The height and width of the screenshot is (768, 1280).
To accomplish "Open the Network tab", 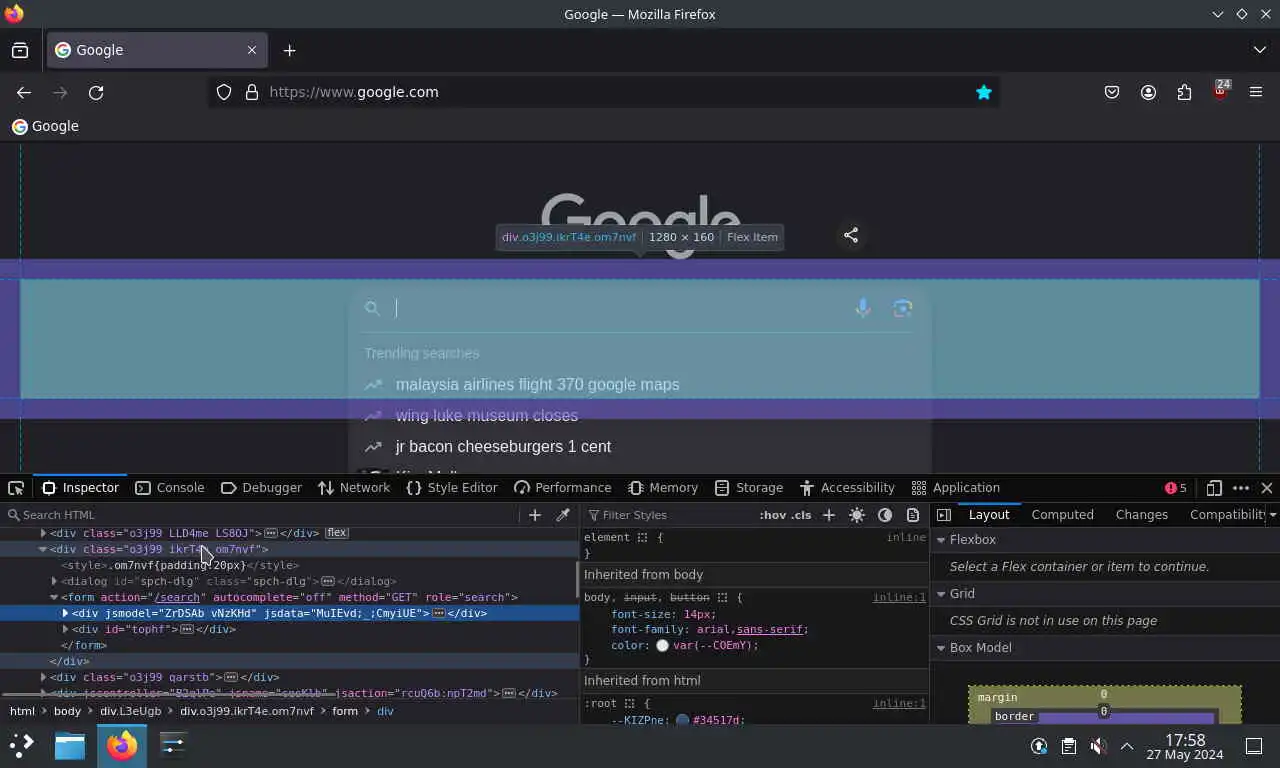I will tap(353, 488).
